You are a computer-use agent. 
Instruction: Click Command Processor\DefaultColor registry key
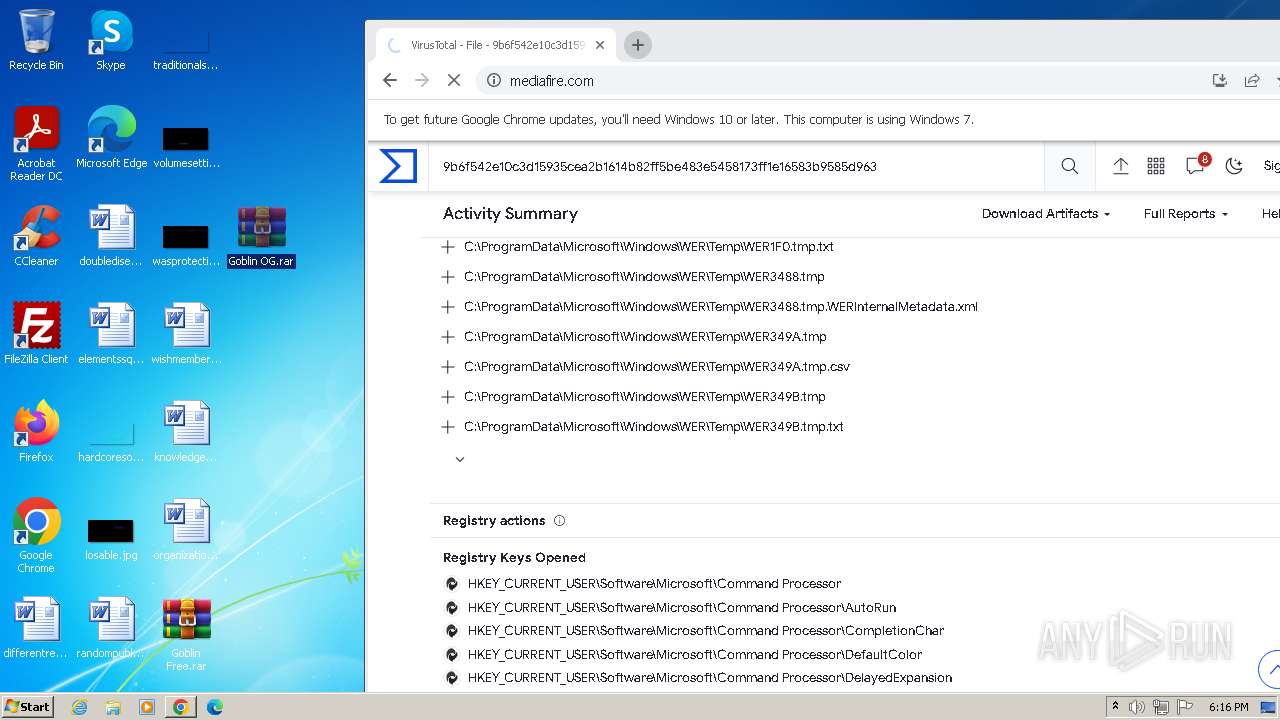[695, 654]
